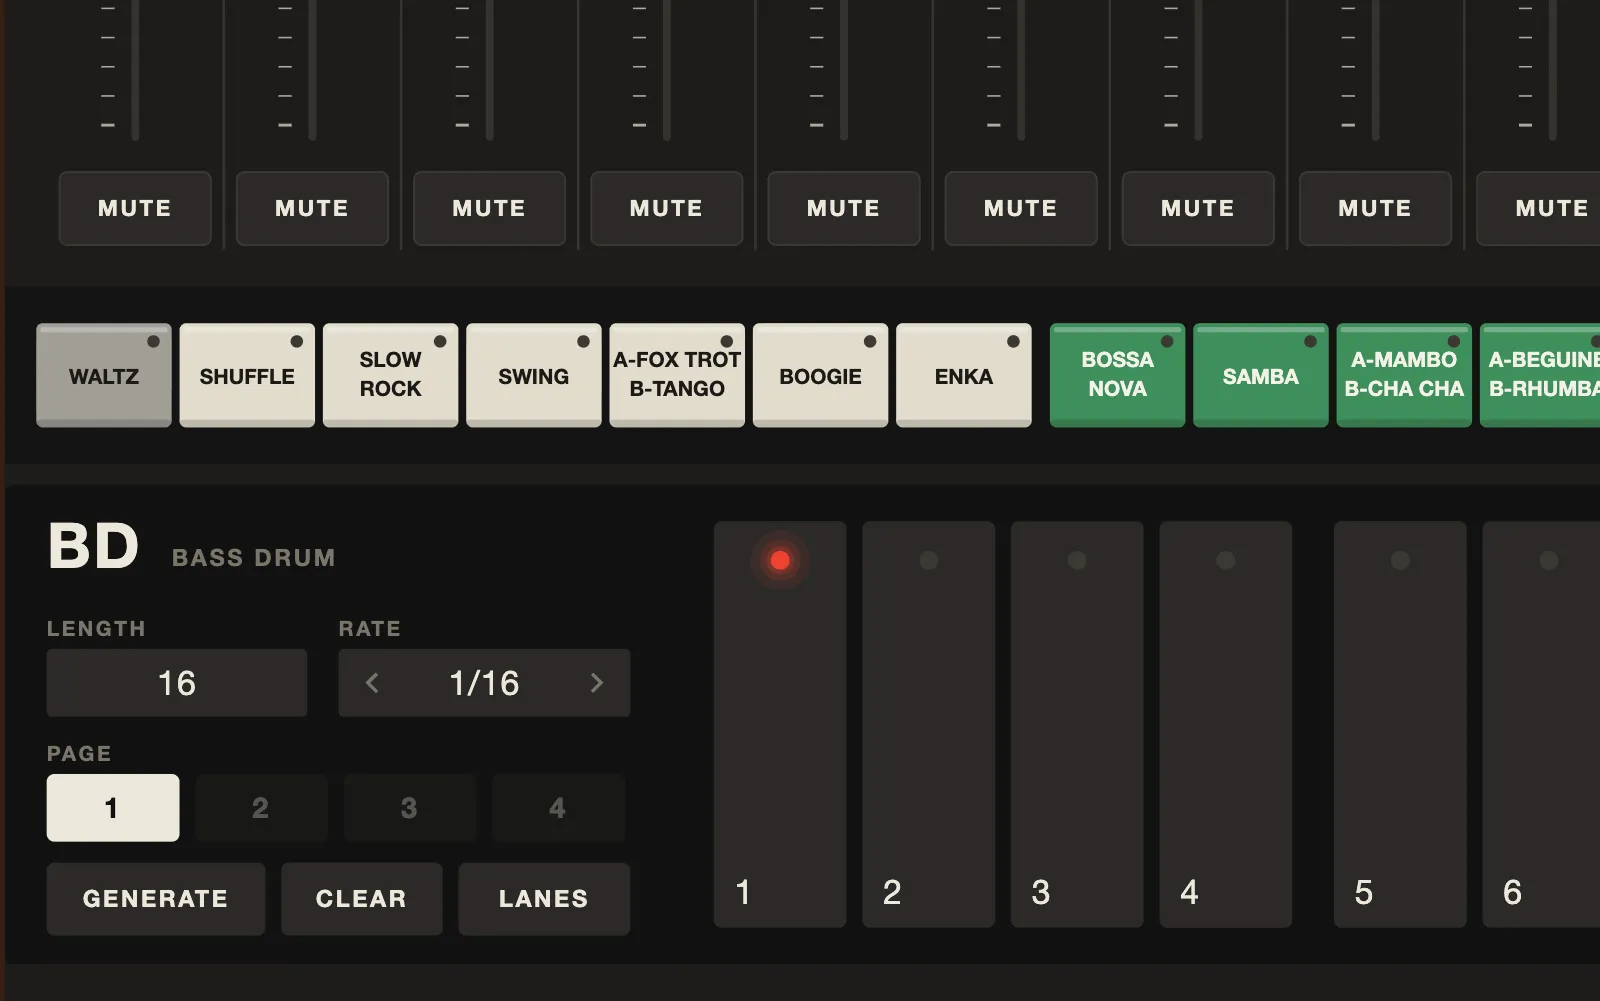1600x1001 pixels.
Task: Open pattern page 1
Action: (x=113, y=808)
